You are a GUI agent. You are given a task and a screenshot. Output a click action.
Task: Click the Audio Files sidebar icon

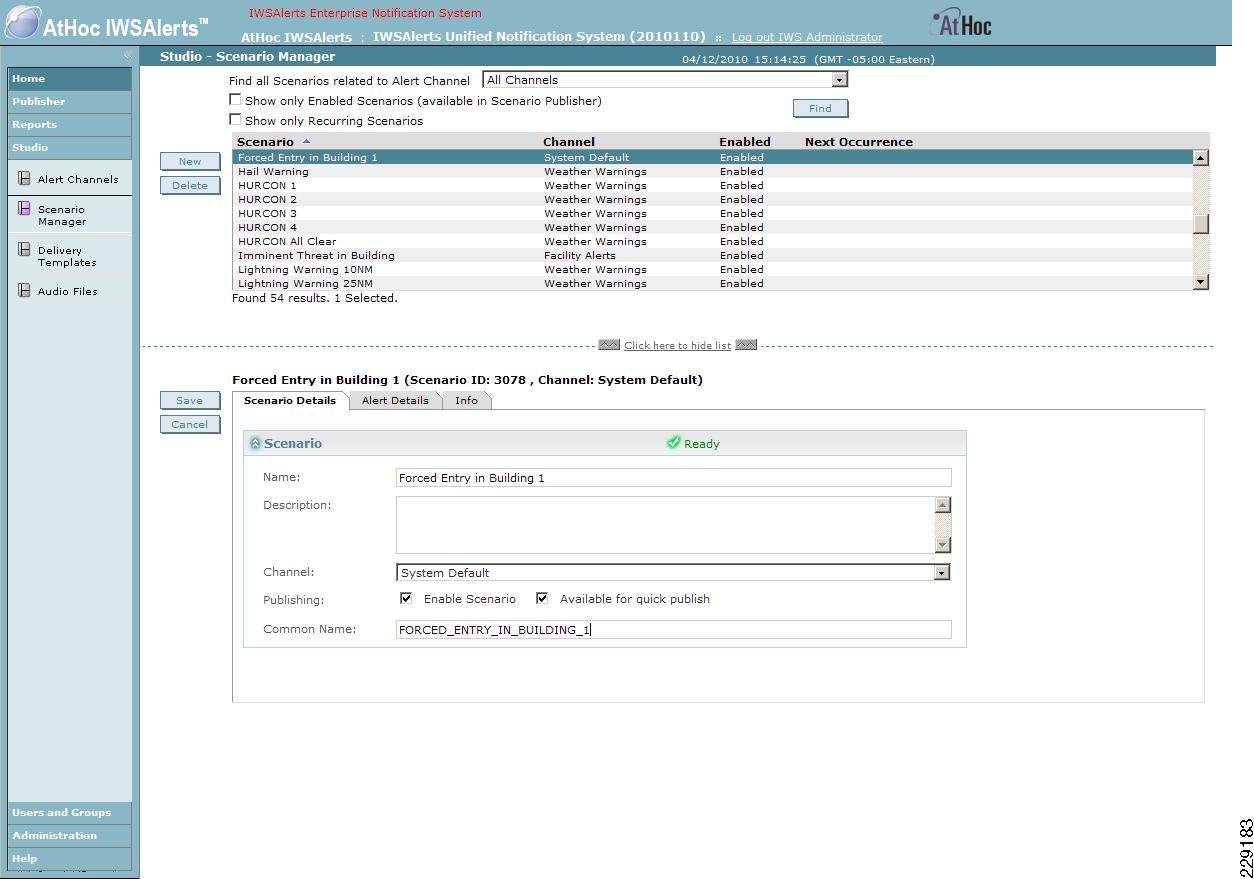coord(25,291)
